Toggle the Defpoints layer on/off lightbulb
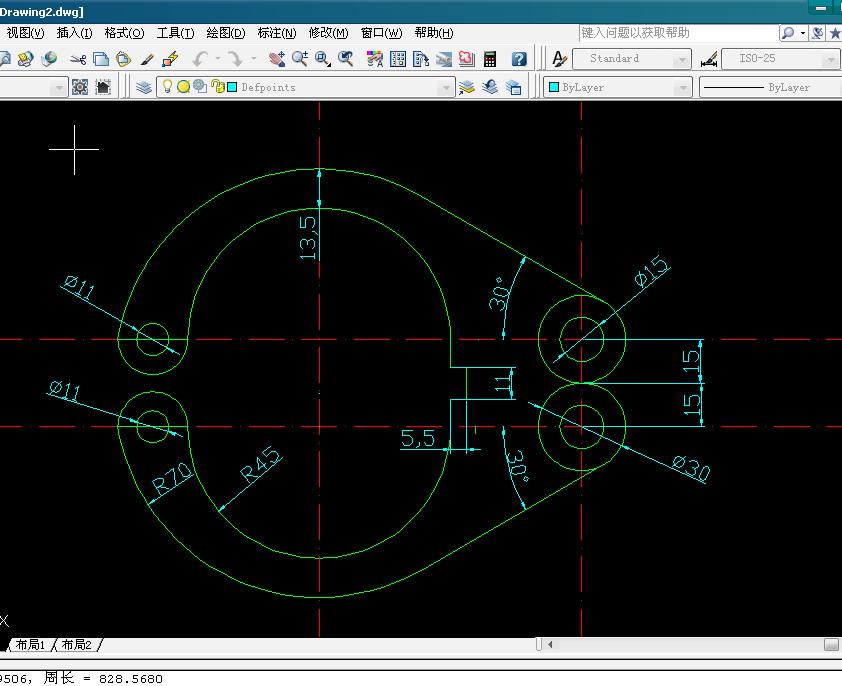 [x=168, y=86]
